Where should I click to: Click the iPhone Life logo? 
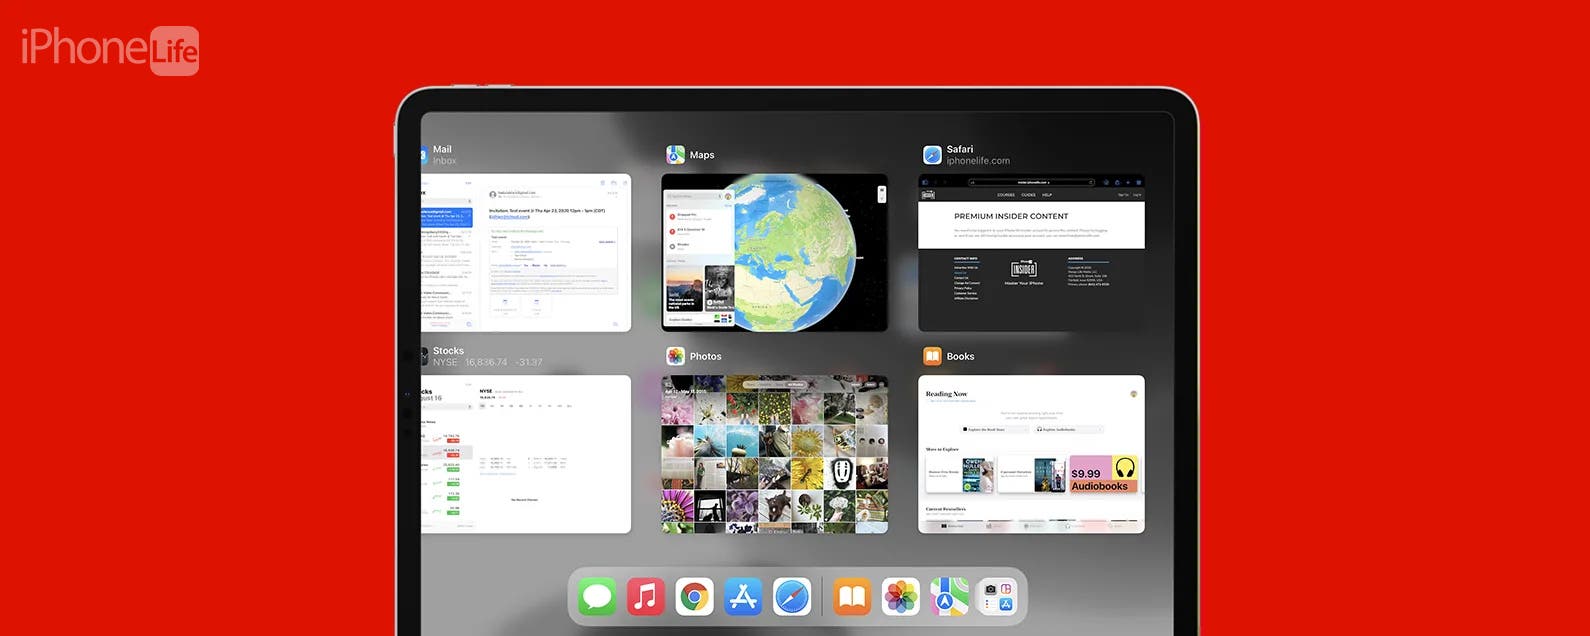pos(110,49)
